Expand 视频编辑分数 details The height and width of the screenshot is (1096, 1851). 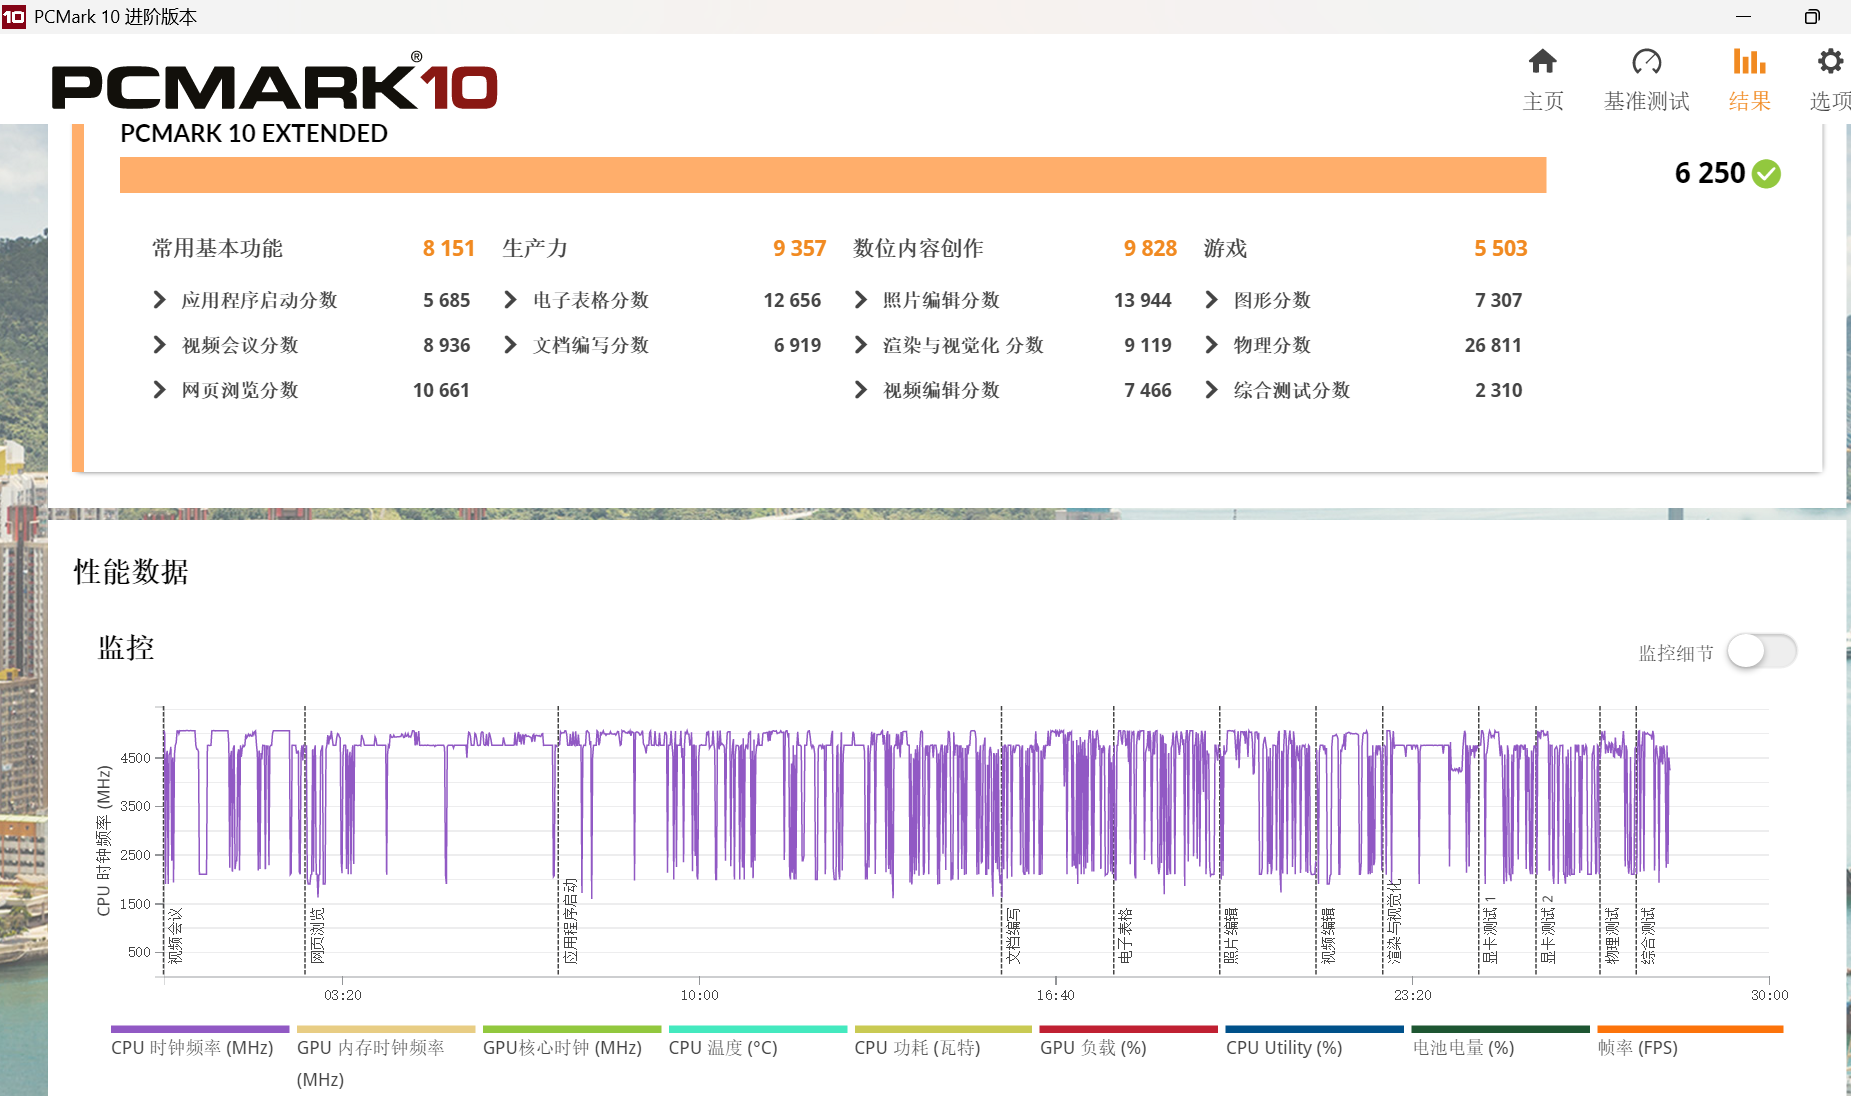point(860,390)
